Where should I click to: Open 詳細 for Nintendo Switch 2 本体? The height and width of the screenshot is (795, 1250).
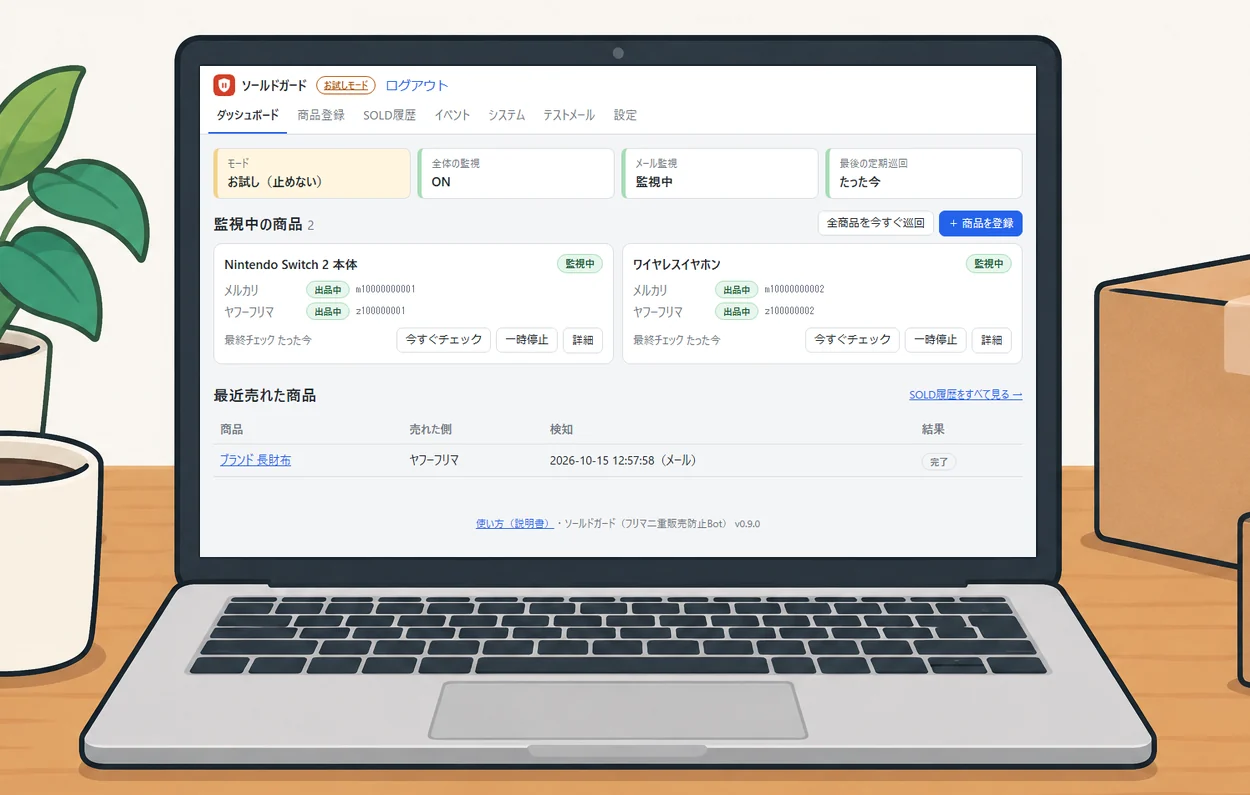583,340
